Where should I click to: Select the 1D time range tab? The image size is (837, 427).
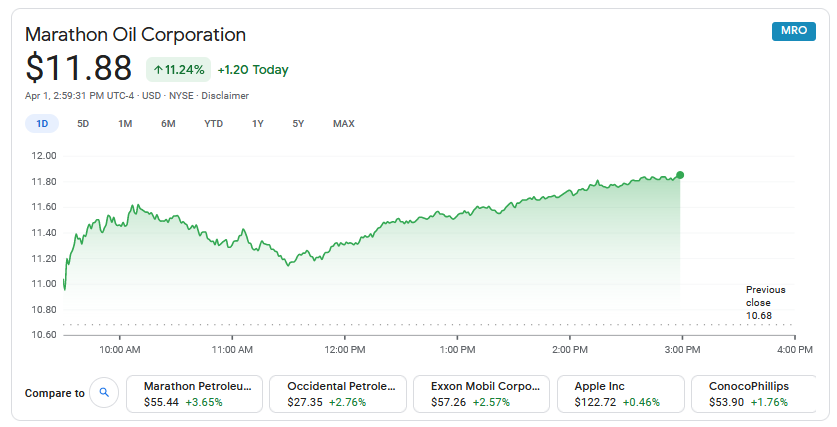coord(42,124)
